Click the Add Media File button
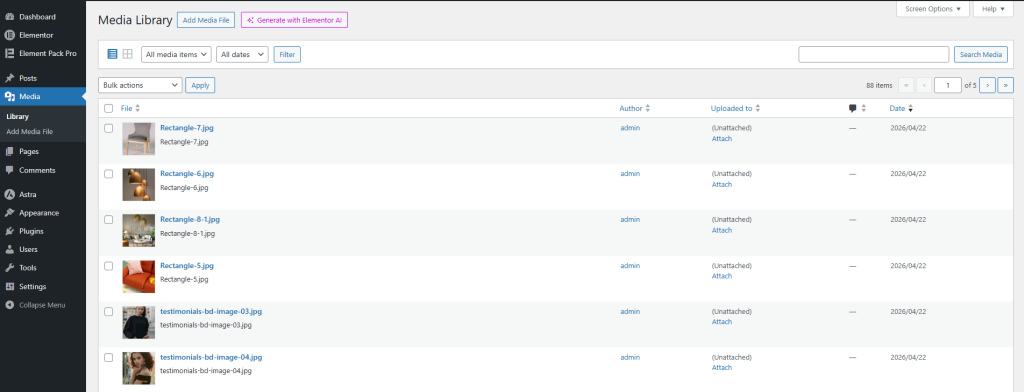This screenshot has width=1024, height=392. [x=206, y=20]
